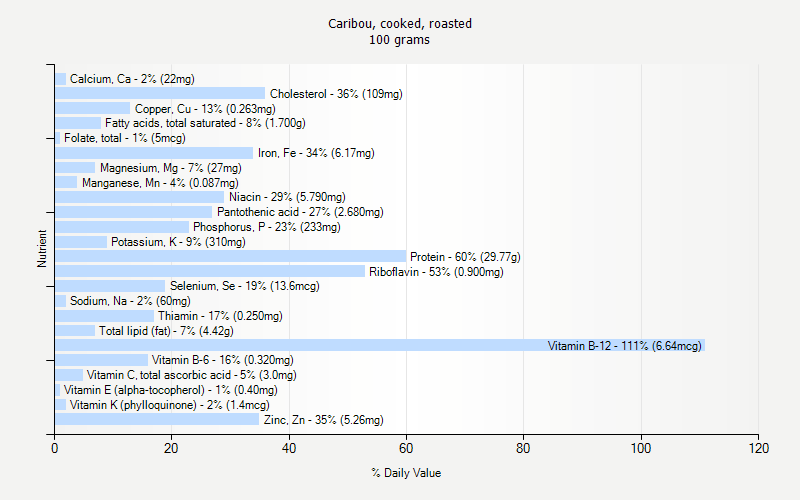Screen dimensions: 800x500
Task: Click the Calcium, Ca label
Action: pyautogui.click(x=132, y=79)
